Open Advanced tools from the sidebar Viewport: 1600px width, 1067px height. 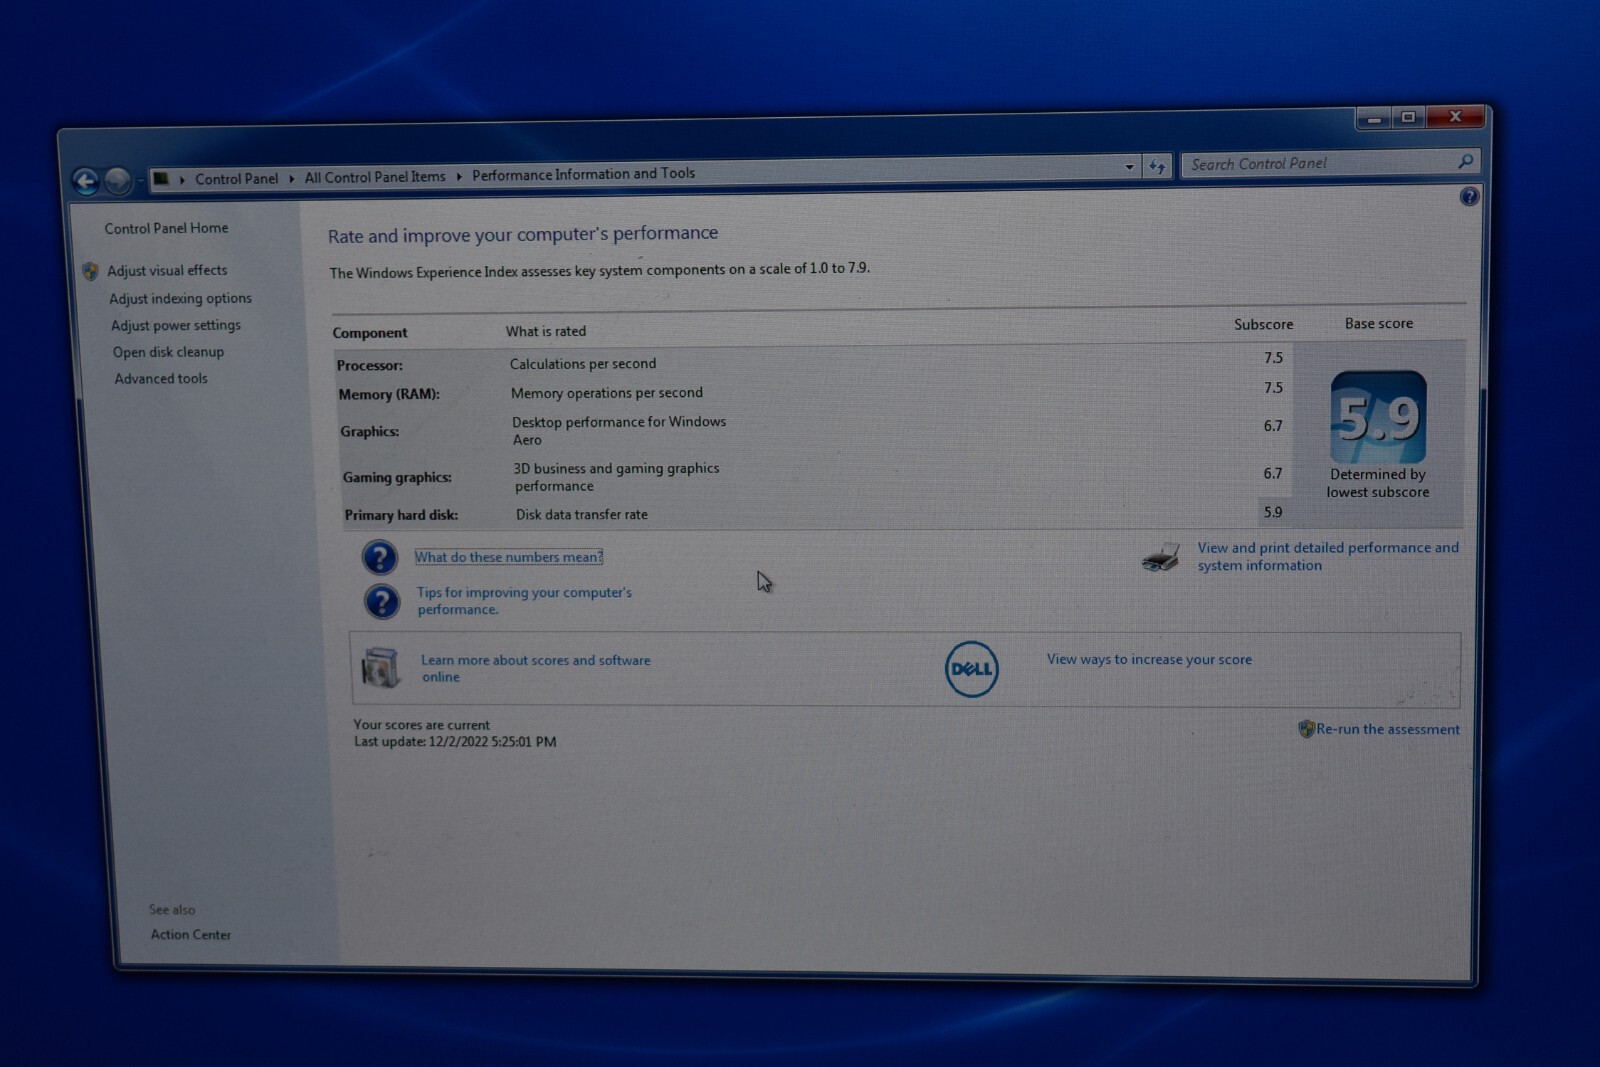(x=161, y=379)
